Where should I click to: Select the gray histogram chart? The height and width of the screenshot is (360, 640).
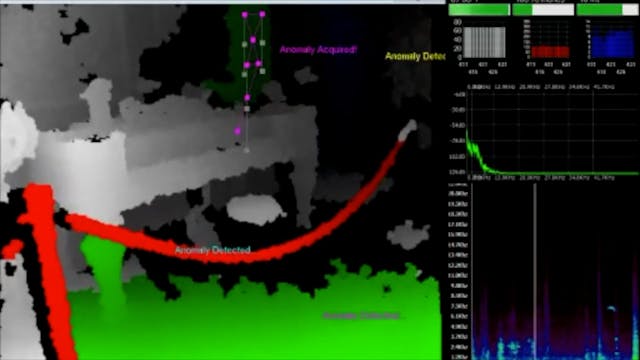(484, 42)
